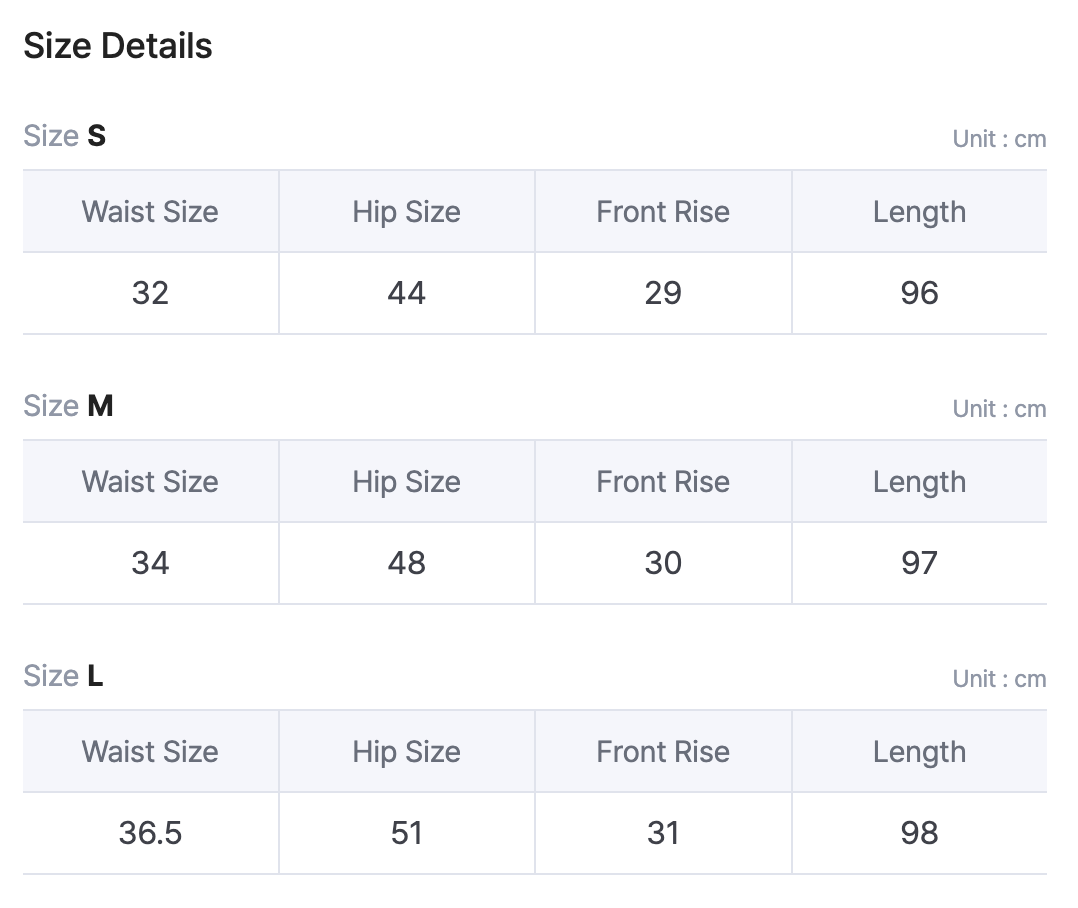Select waist value 32 in Size S

tap(150, 293)
